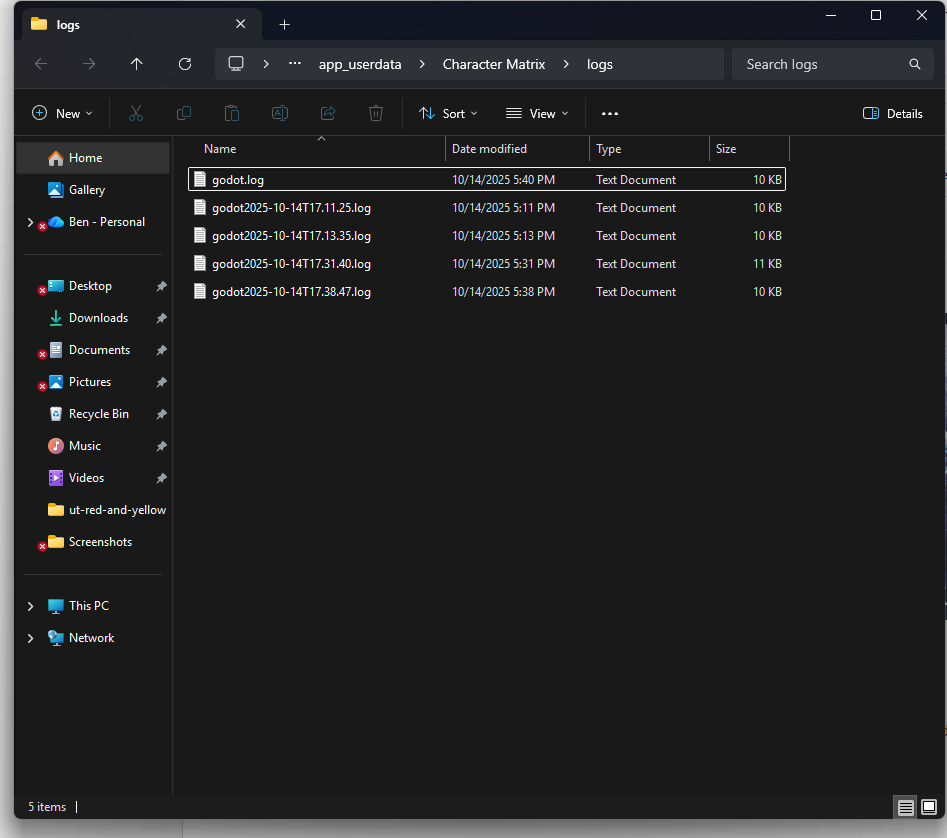Click the Rename icon in toolbar

[280, 114]
